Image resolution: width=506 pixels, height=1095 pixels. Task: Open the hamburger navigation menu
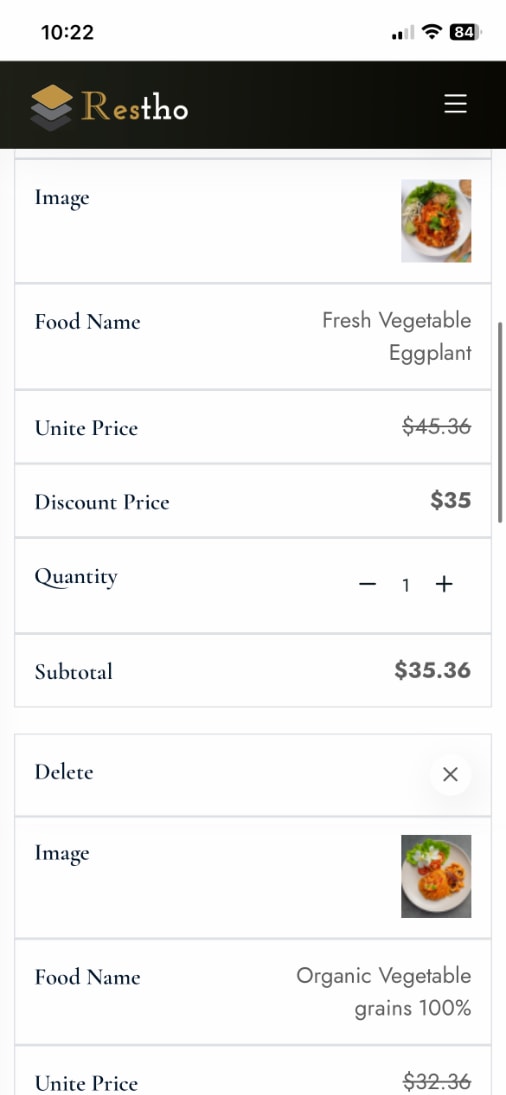click(x=456, y=105)
